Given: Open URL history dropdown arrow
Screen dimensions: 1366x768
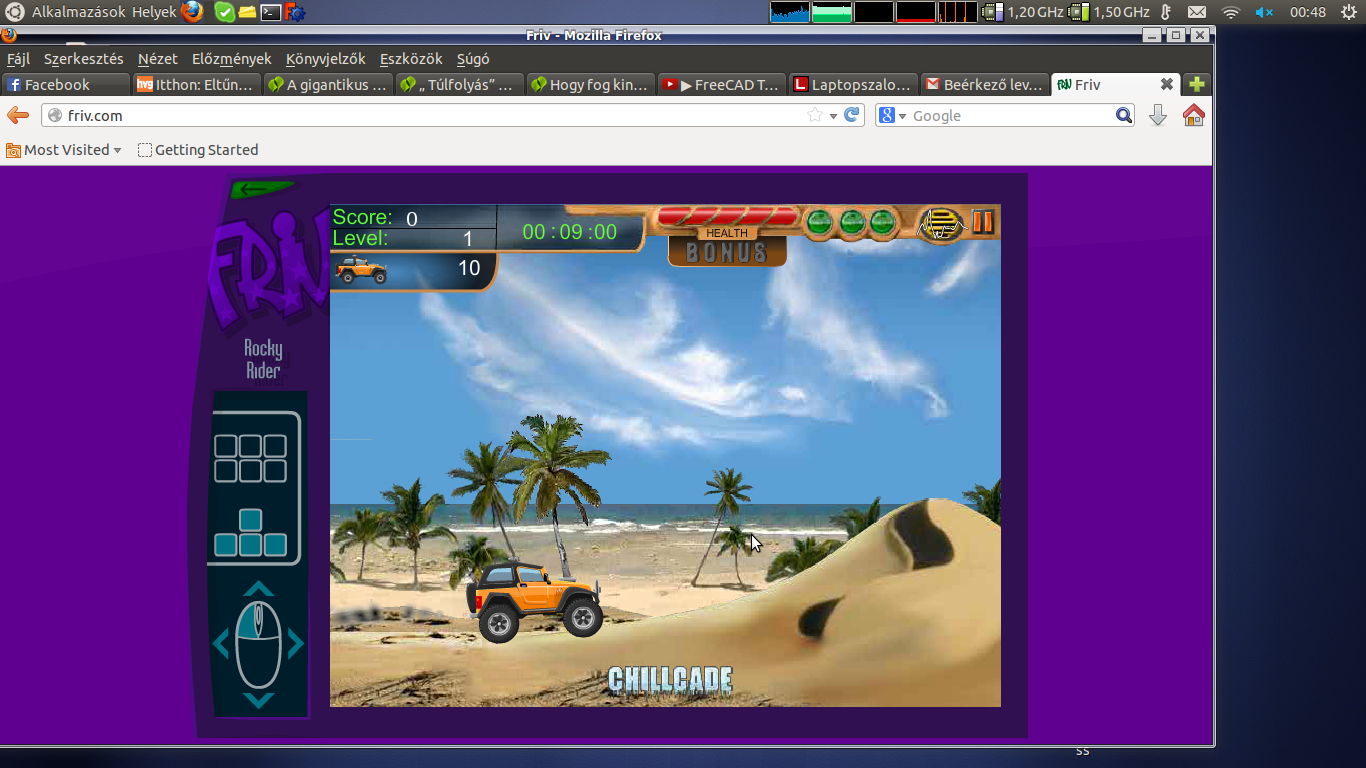Looking at the screenshot, I should (x=833, y=116).
